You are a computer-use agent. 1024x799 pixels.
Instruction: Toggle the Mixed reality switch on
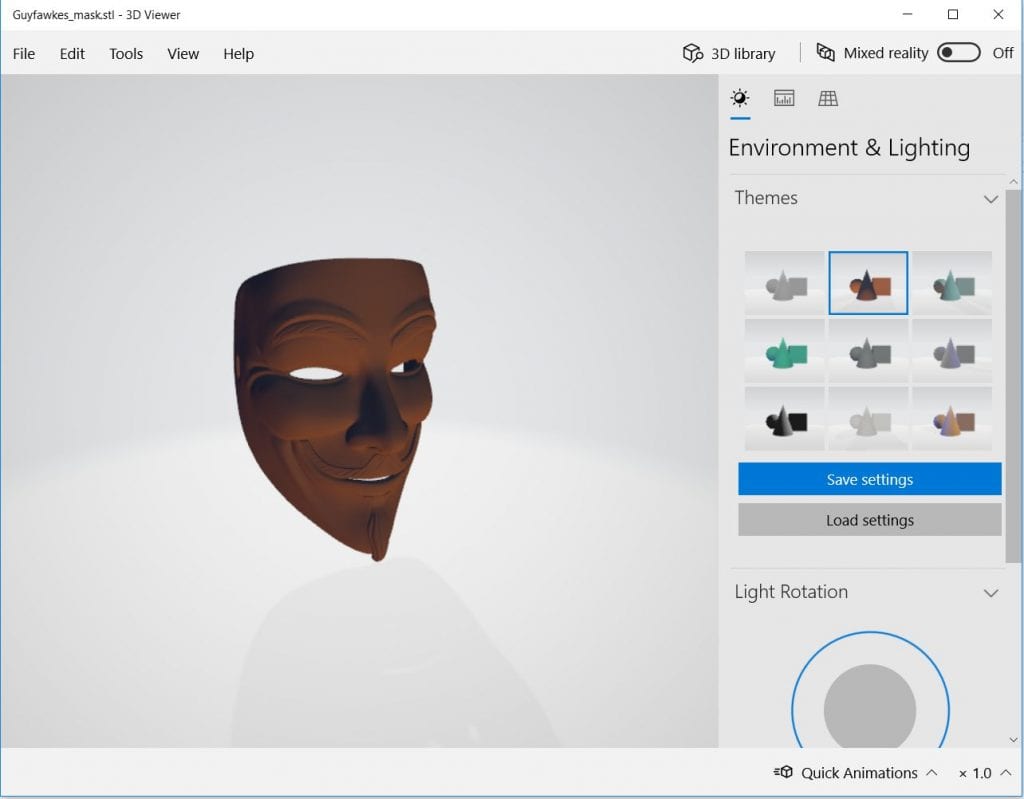point(958,53)
